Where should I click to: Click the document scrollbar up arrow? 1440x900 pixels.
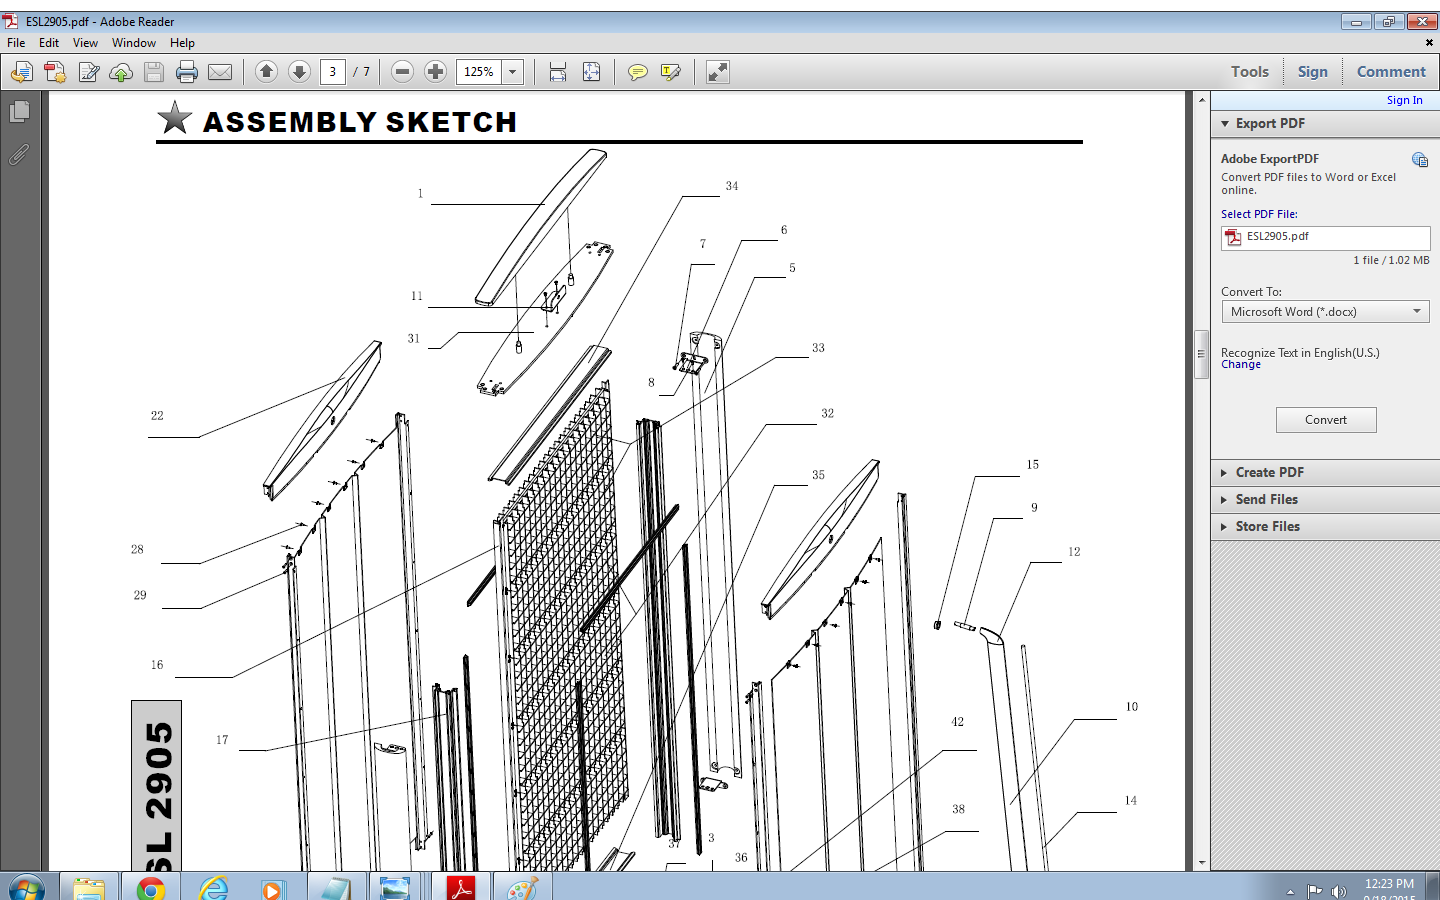pyautogui.click(x=1202, y=100)
